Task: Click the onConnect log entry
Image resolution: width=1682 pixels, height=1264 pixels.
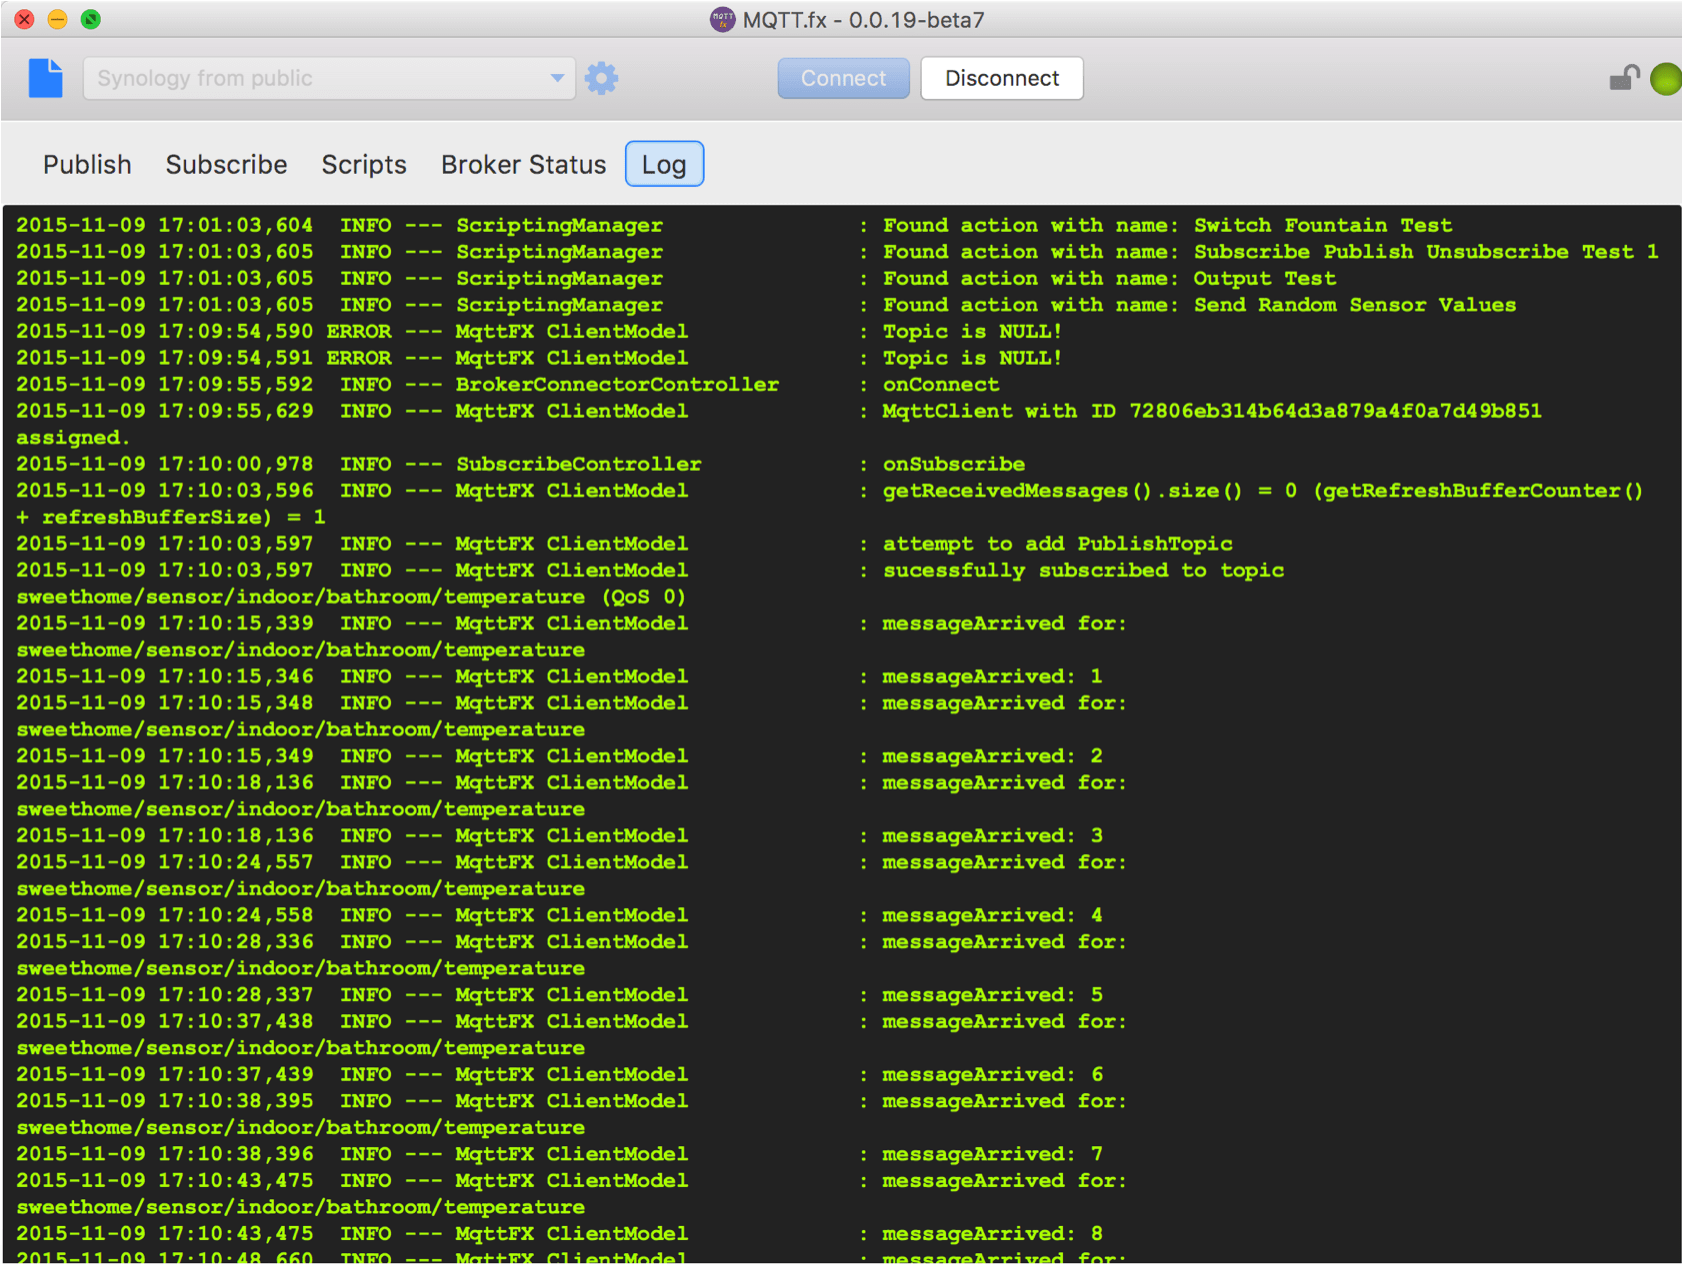Action: click(940, 384)
